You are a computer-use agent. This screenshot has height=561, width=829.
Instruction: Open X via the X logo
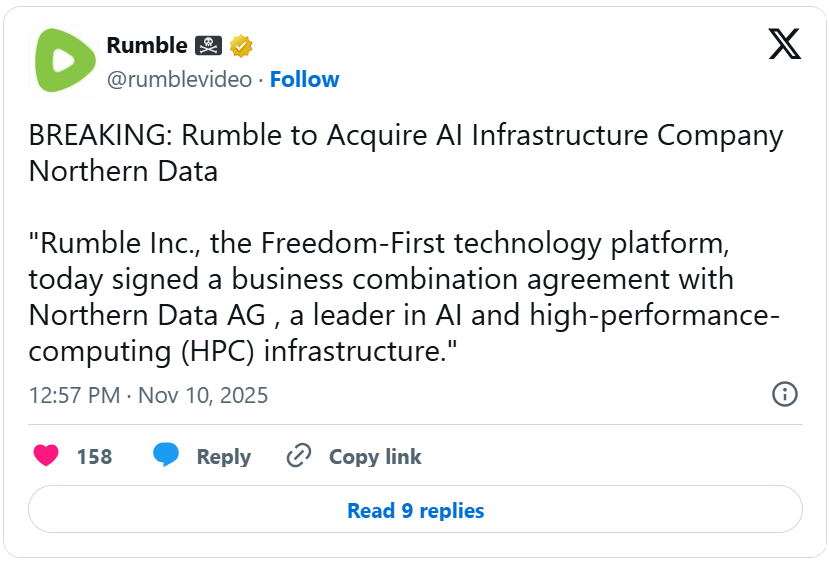tap(784, 44)
